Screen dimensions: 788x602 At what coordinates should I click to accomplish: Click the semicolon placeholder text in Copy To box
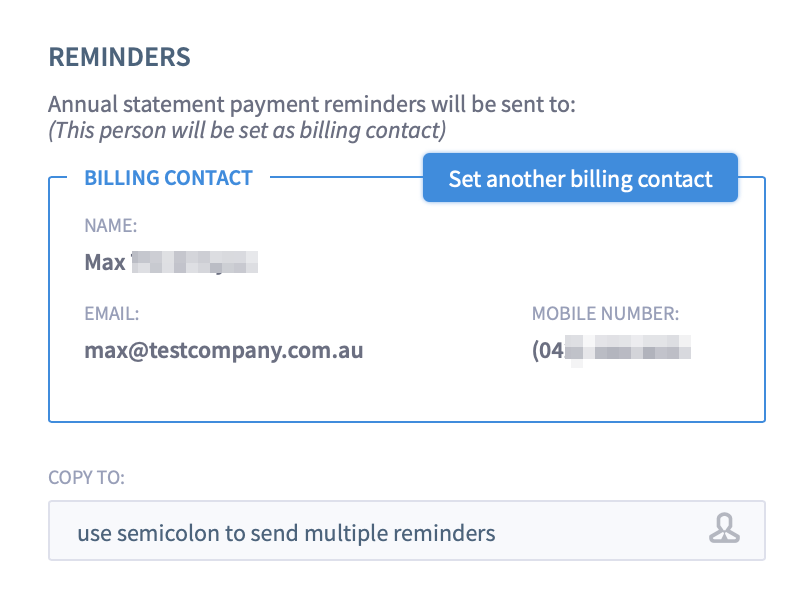point(286,533)
